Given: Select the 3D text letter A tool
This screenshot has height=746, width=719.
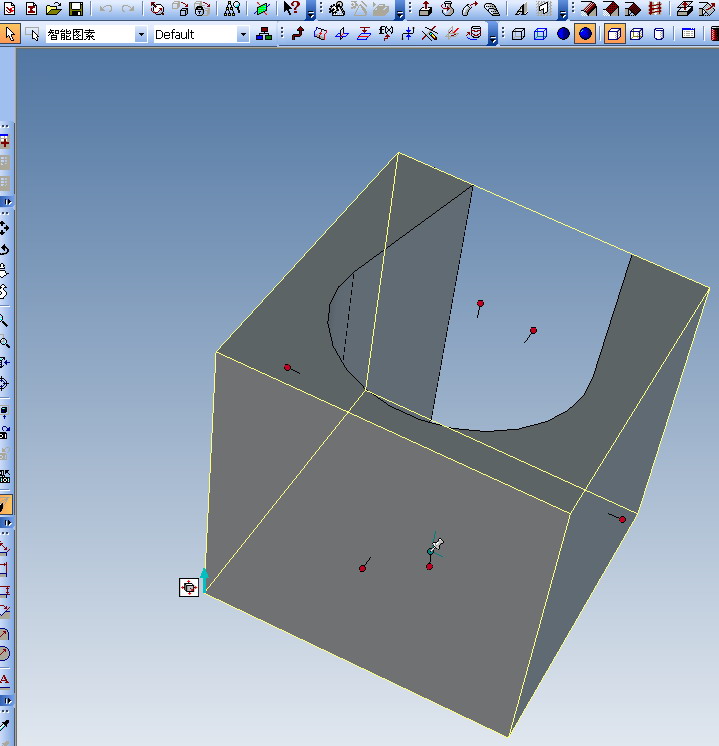Looking at the screenshot, I should point(522,9).
